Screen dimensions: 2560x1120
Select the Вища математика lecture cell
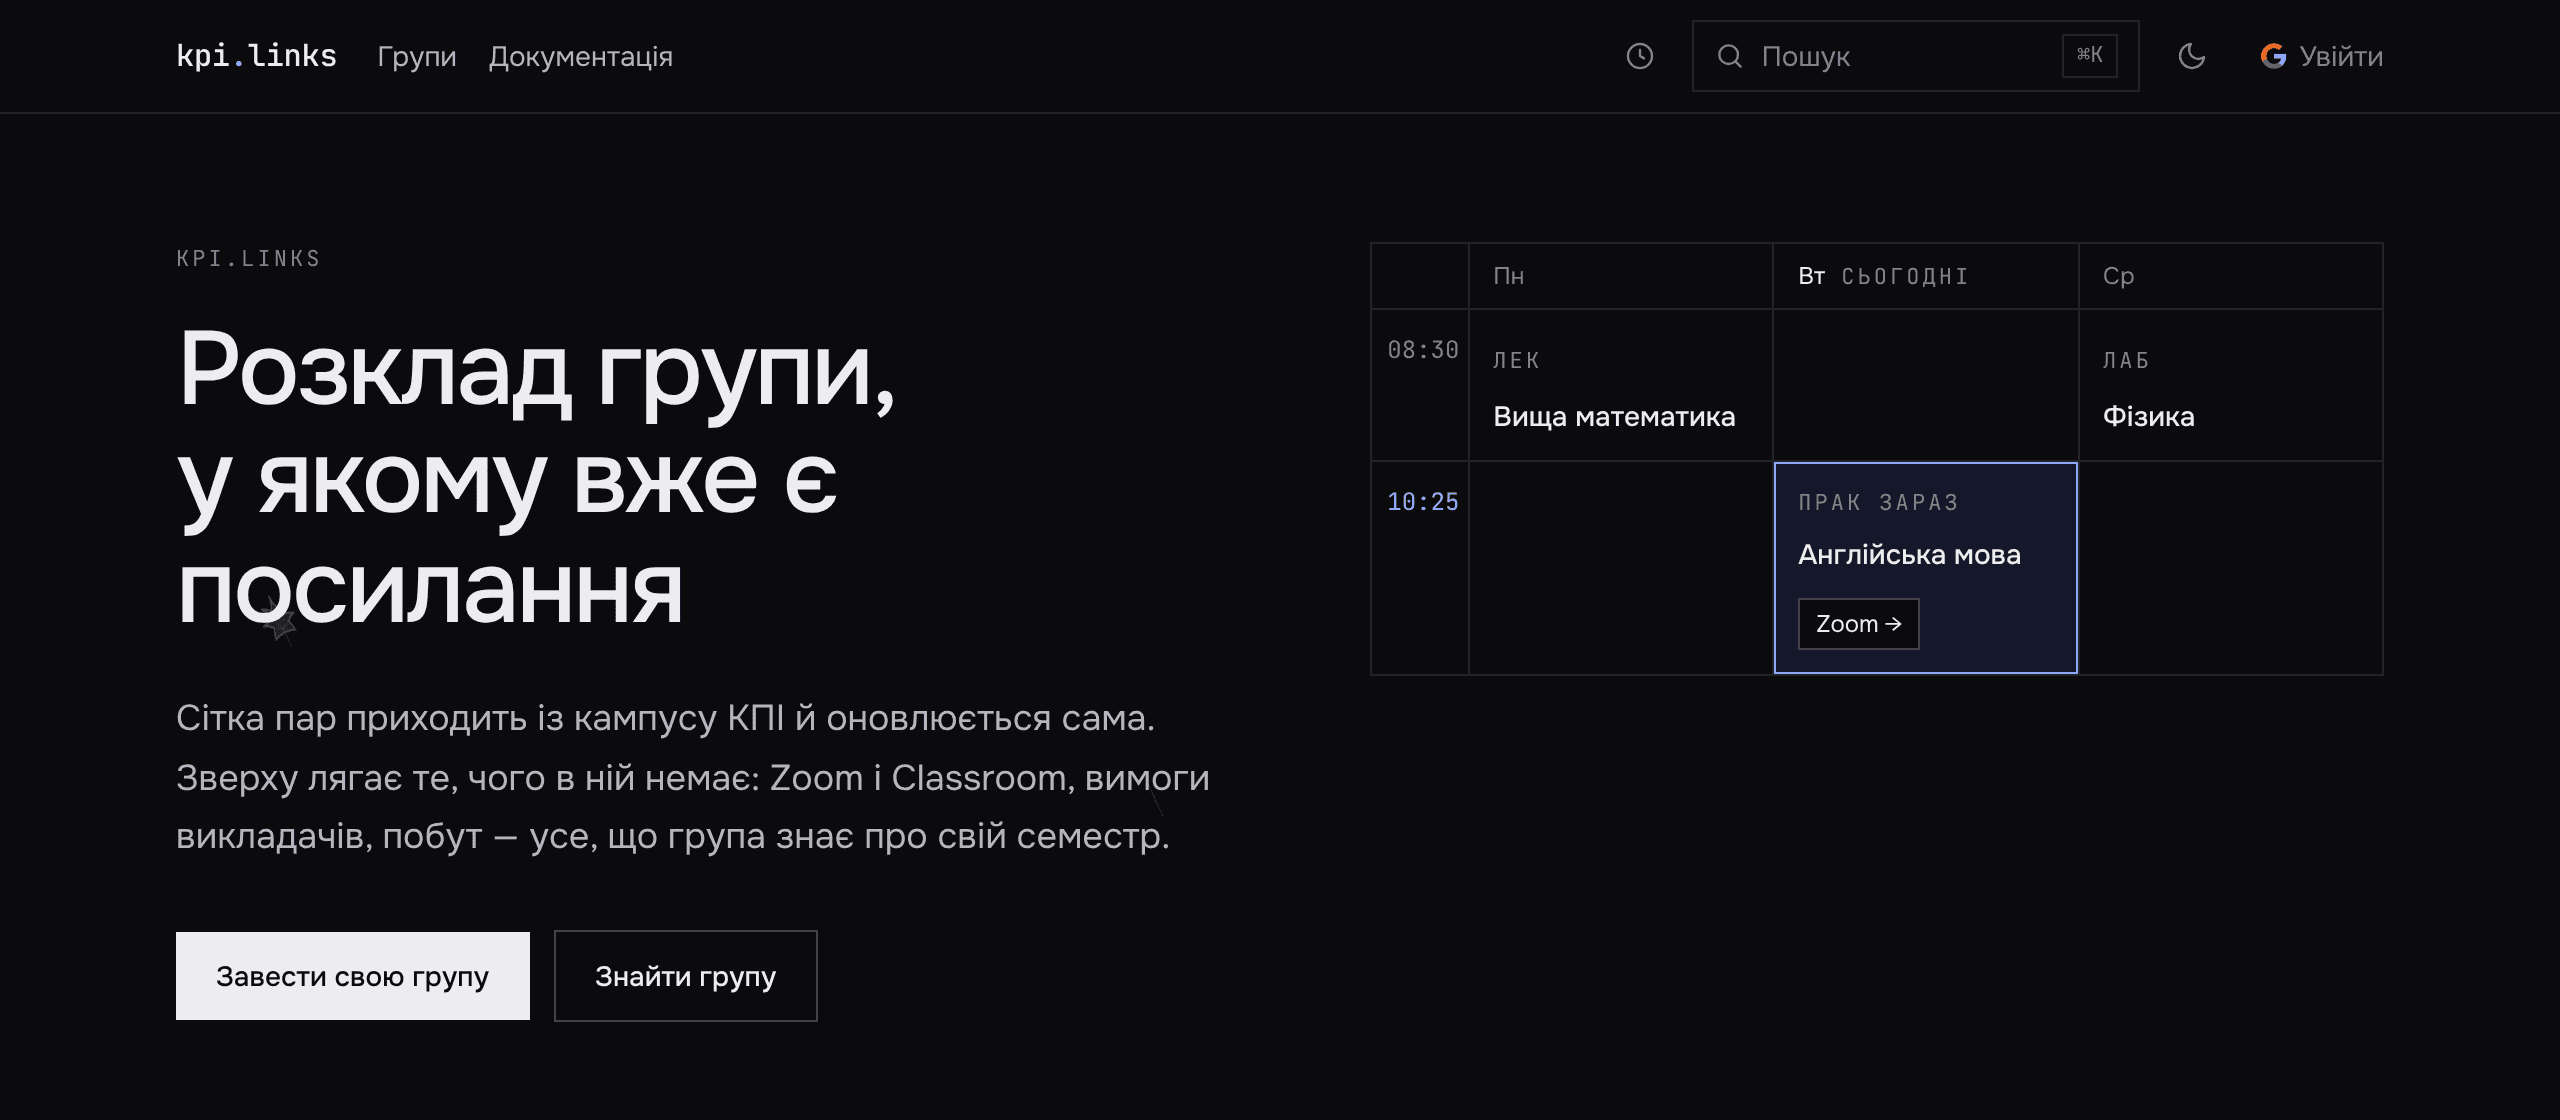1621,385
